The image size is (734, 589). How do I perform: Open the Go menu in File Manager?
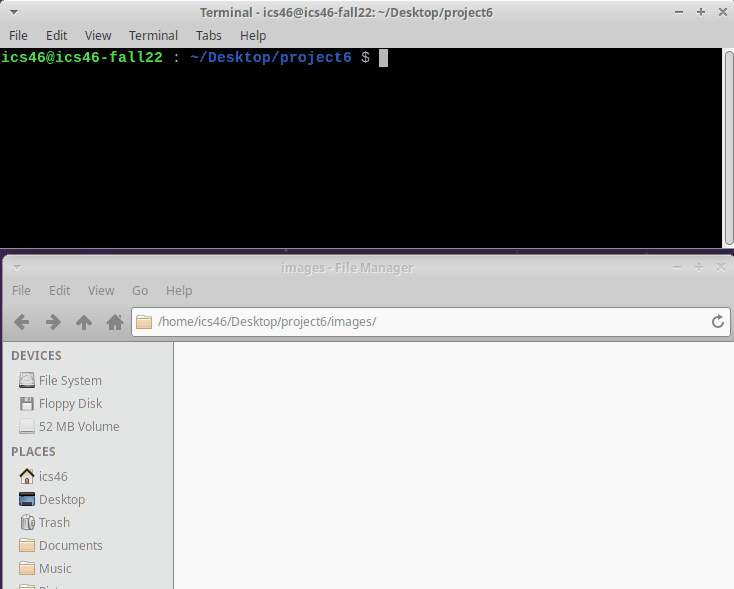click(140, 290)
